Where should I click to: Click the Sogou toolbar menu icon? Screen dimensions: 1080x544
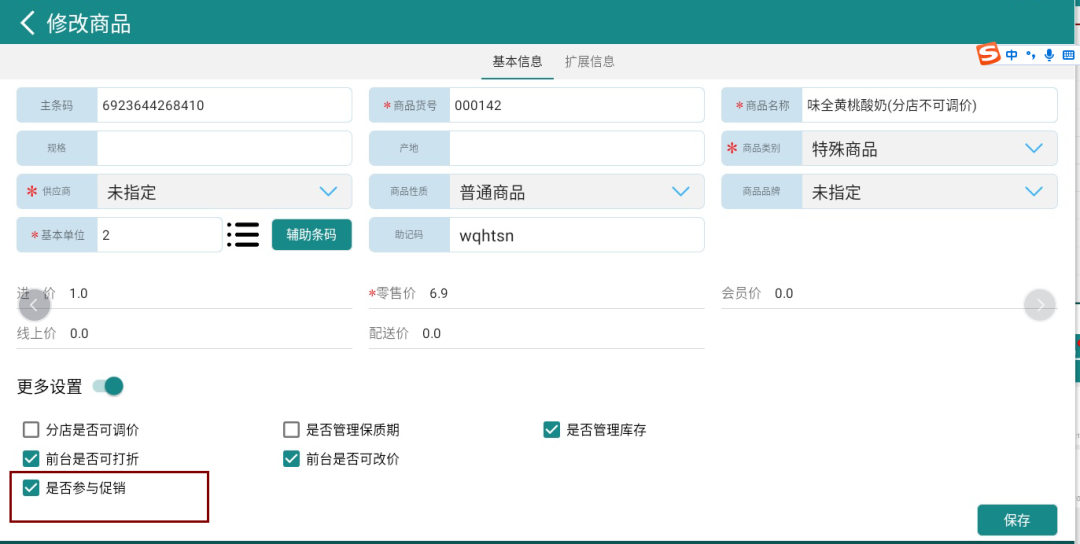1068,55
